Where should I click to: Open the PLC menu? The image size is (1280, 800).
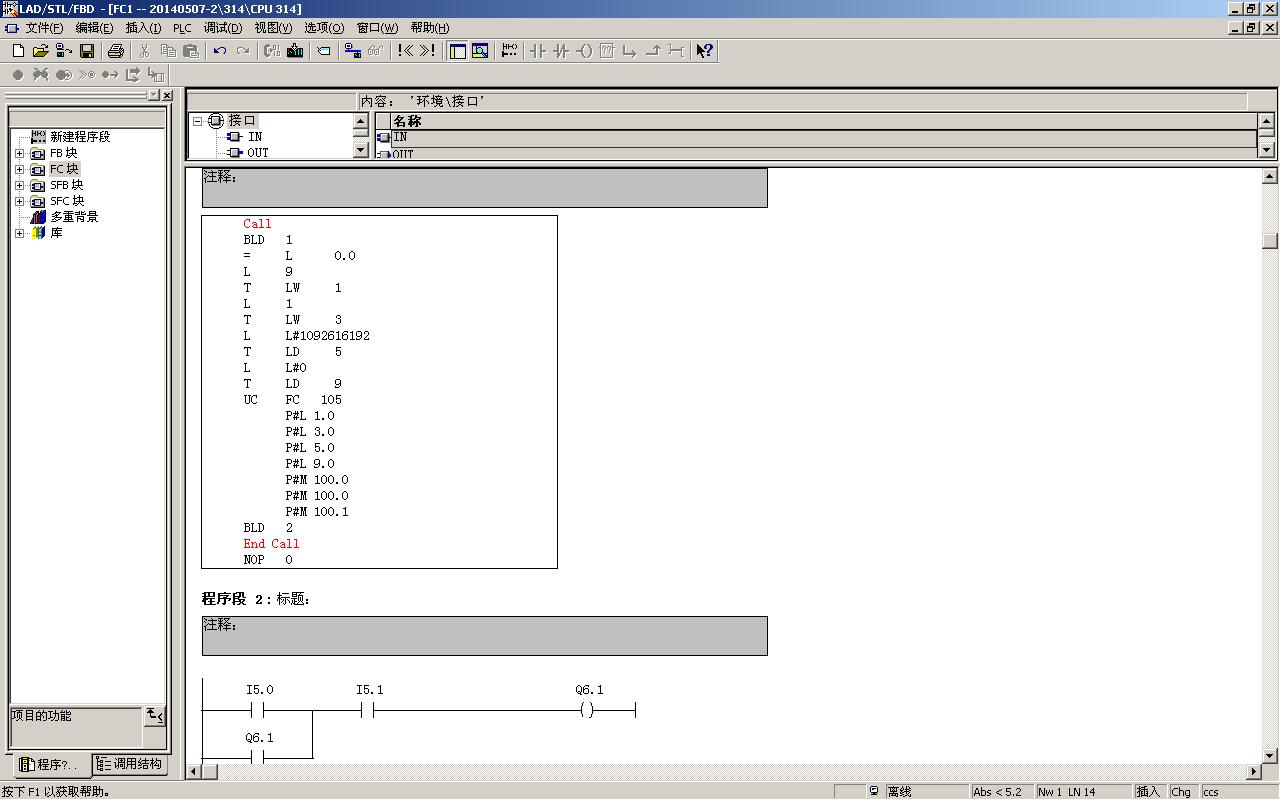click(x=182, y=28)
